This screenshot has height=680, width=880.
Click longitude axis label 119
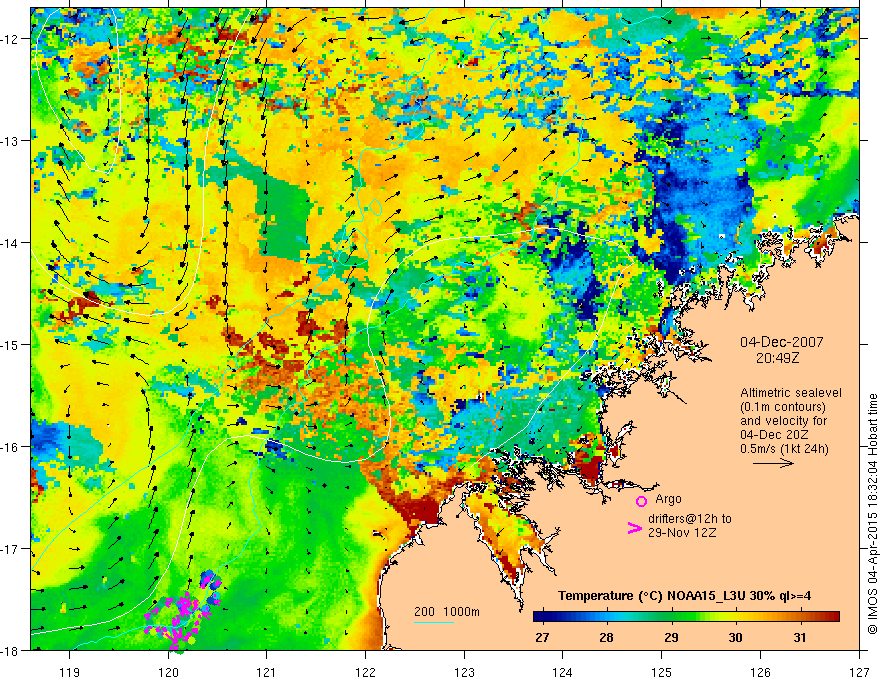[70, 672]
